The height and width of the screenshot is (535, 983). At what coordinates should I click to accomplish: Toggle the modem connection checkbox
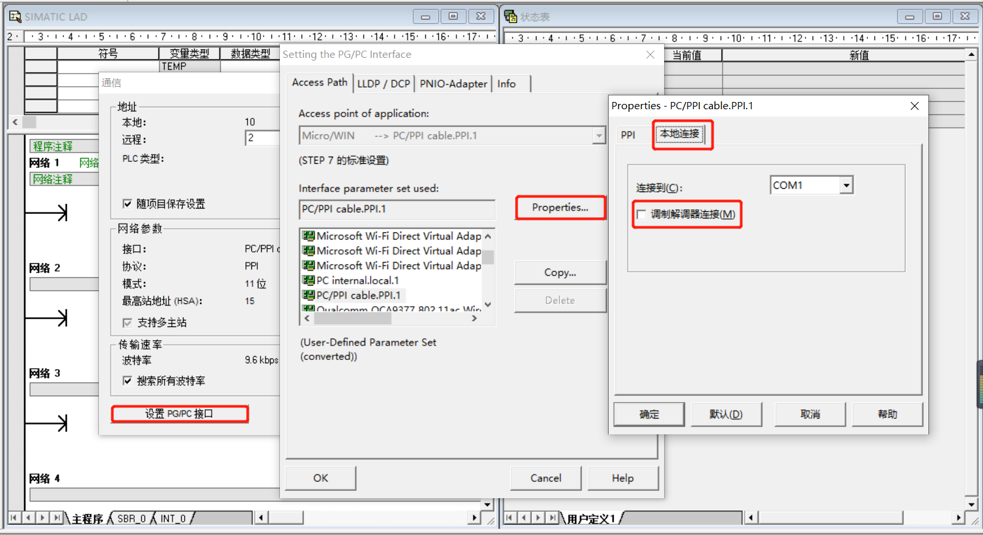click(x=641, y=215)
